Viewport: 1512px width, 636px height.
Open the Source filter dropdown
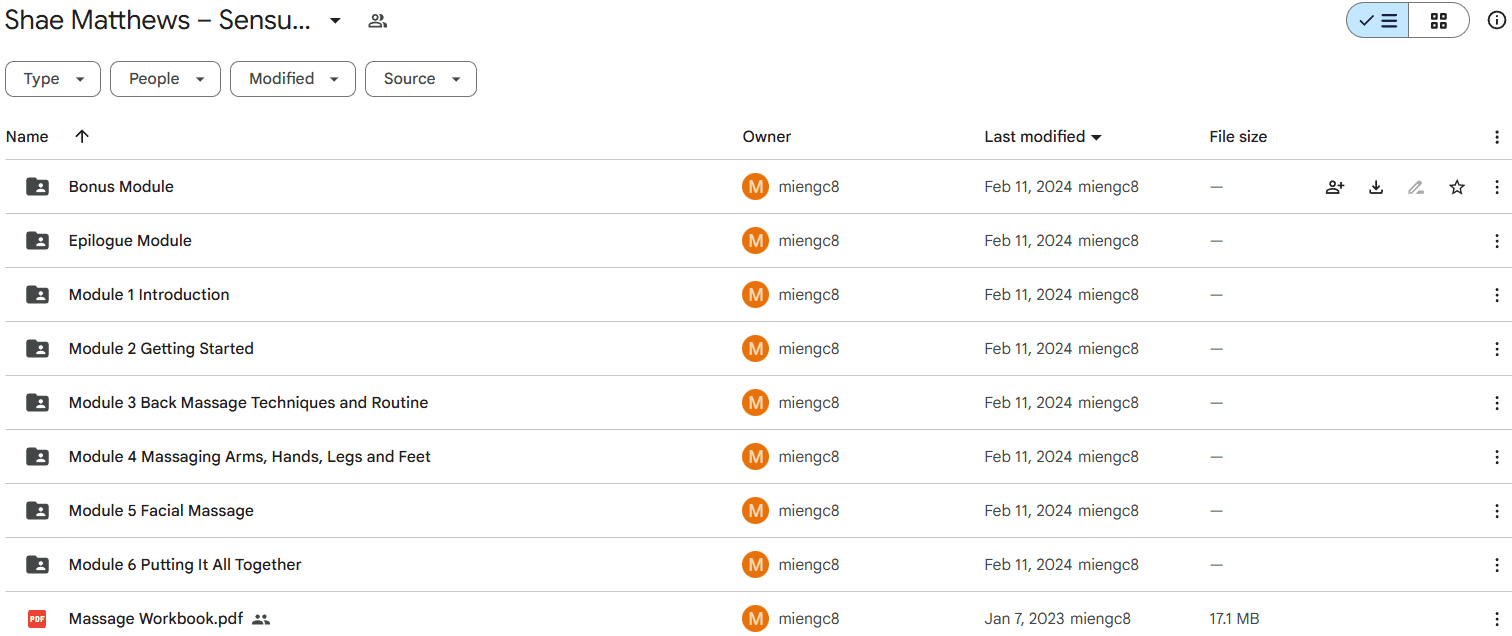421,79
